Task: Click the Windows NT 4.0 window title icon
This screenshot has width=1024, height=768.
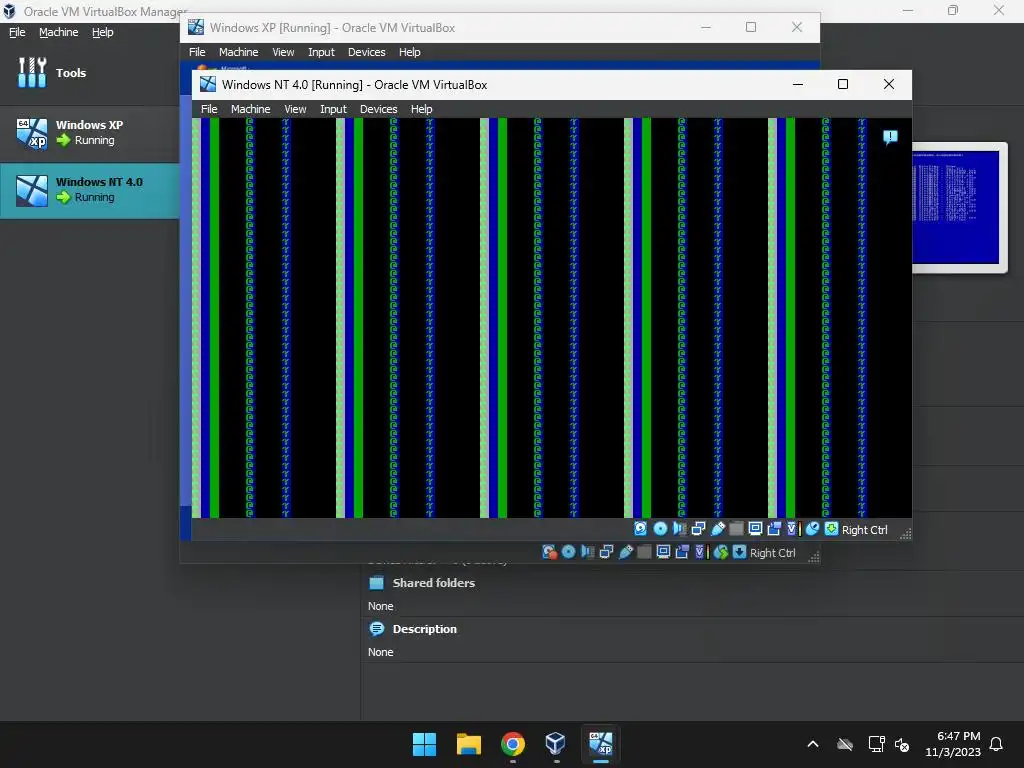Action: coord(208,84)
